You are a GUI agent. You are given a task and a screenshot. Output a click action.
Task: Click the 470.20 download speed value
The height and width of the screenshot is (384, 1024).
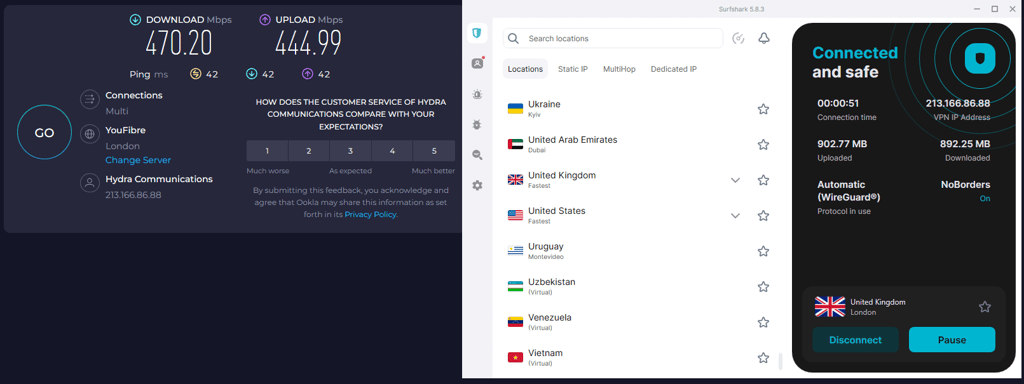click(178, 44)
